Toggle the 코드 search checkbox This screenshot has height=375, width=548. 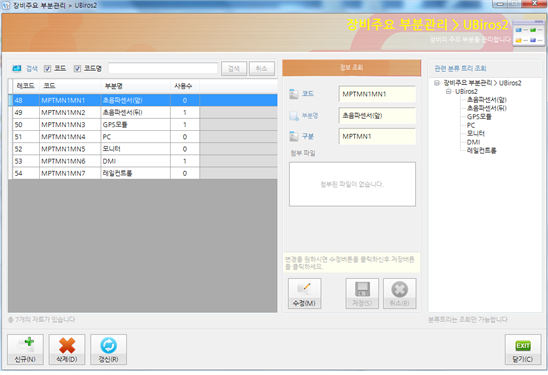pyautogui.click(x=48, y=68)
